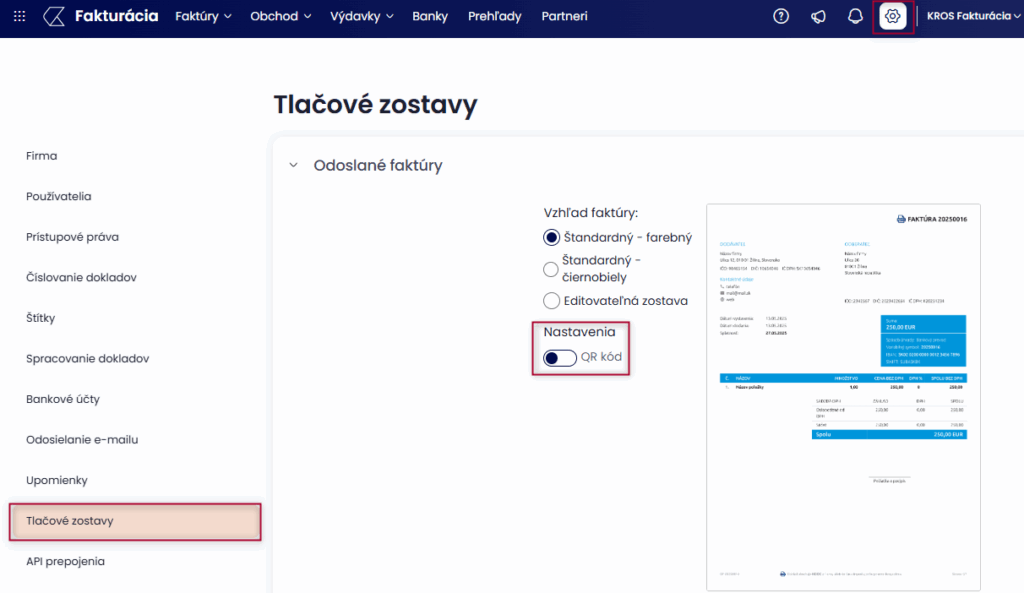The image size is (1024, 593).
Task: Click the invoice preview thumbnail
Action: (843, 397)
